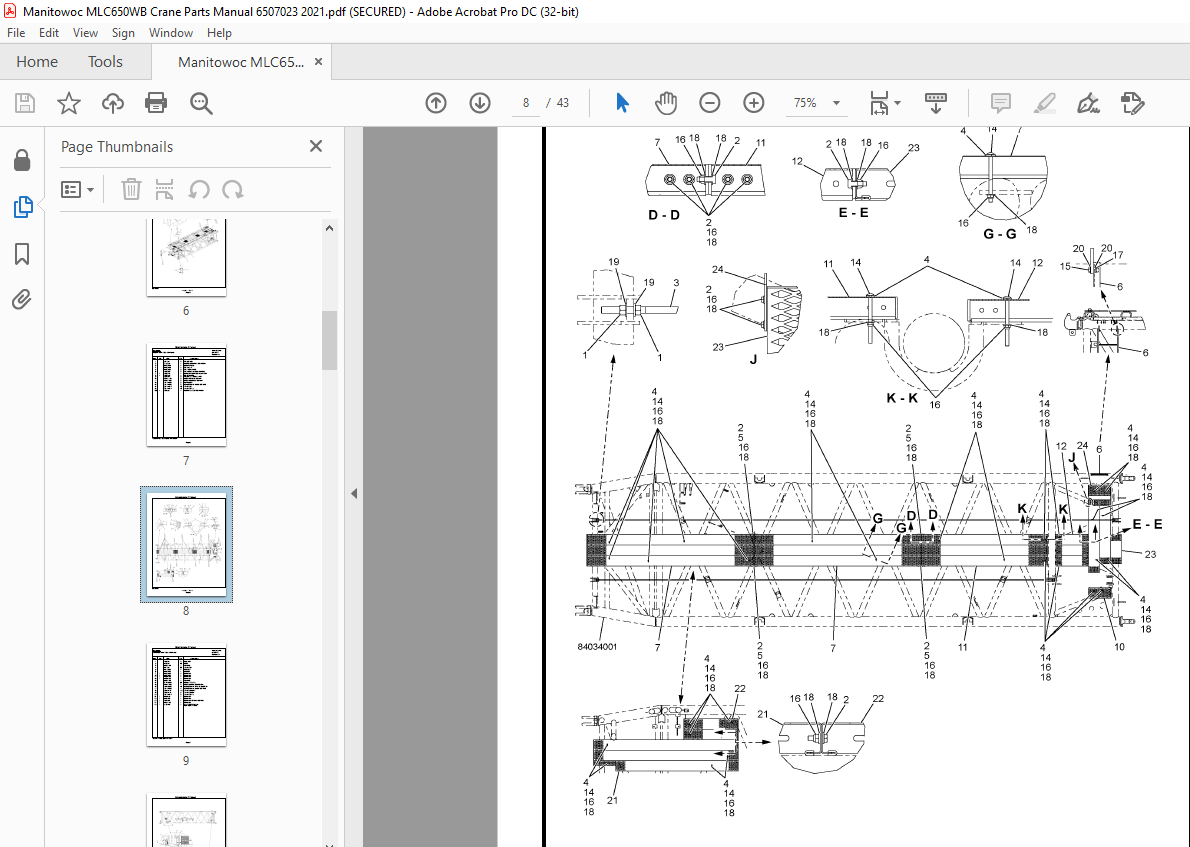Open the File menu
This screenshot has width=1190, height=847.
tap(16, 33)
